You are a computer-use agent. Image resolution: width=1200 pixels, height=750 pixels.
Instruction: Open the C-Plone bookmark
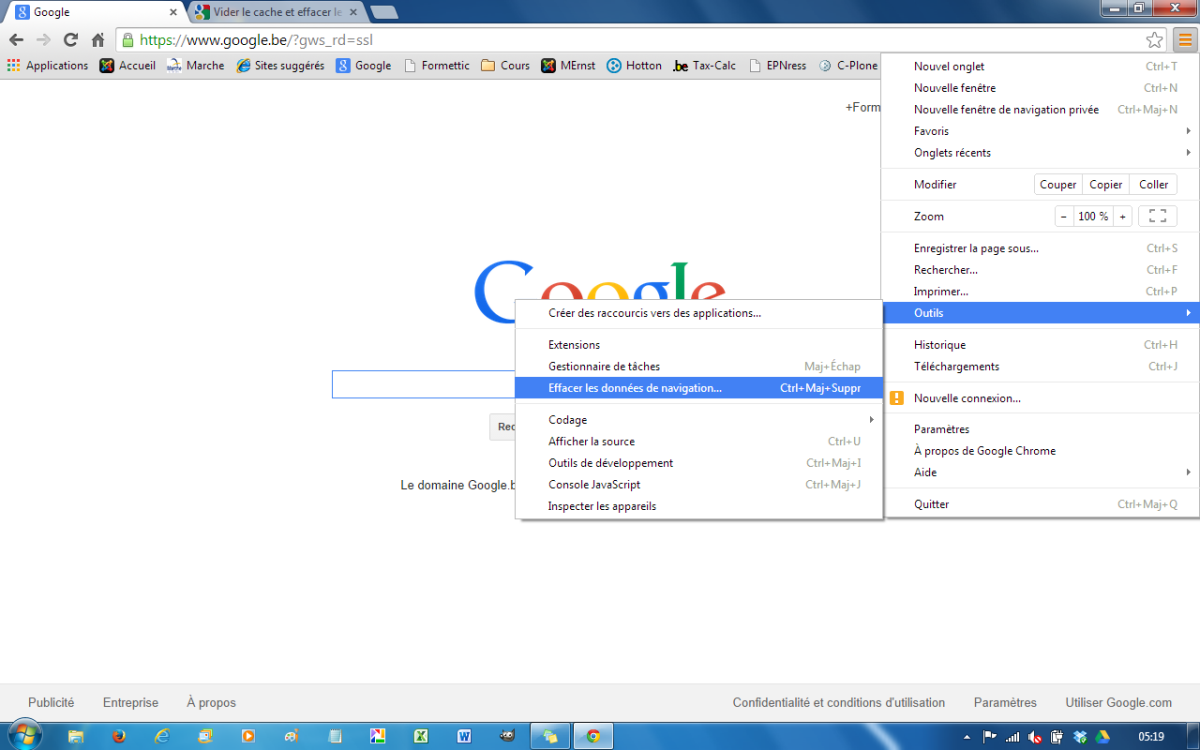click(x=848, y=66)
